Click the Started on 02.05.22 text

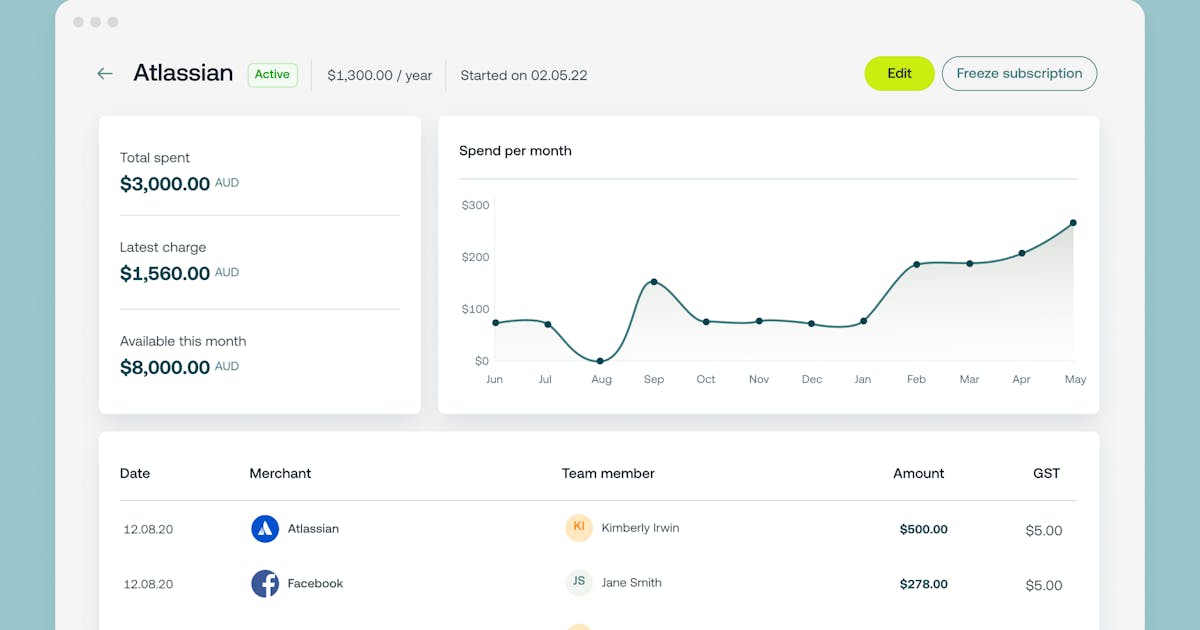[523, 75]
